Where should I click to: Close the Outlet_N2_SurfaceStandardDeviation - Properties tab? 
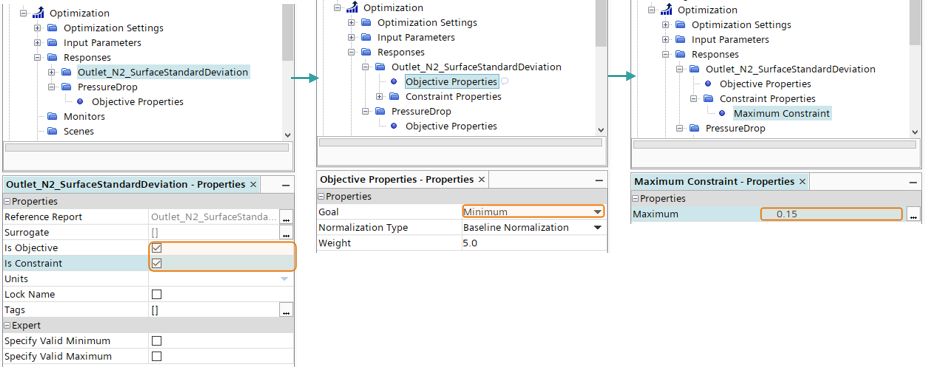pyautogui.click(x=254, y=185)
